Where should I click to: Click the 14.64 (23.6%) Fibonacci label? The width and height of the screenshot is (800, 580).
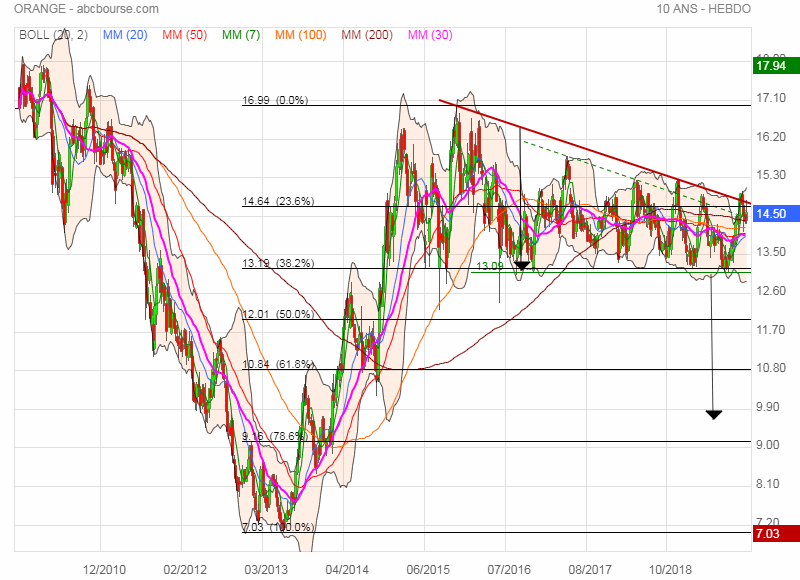click(x=278, y=201)
